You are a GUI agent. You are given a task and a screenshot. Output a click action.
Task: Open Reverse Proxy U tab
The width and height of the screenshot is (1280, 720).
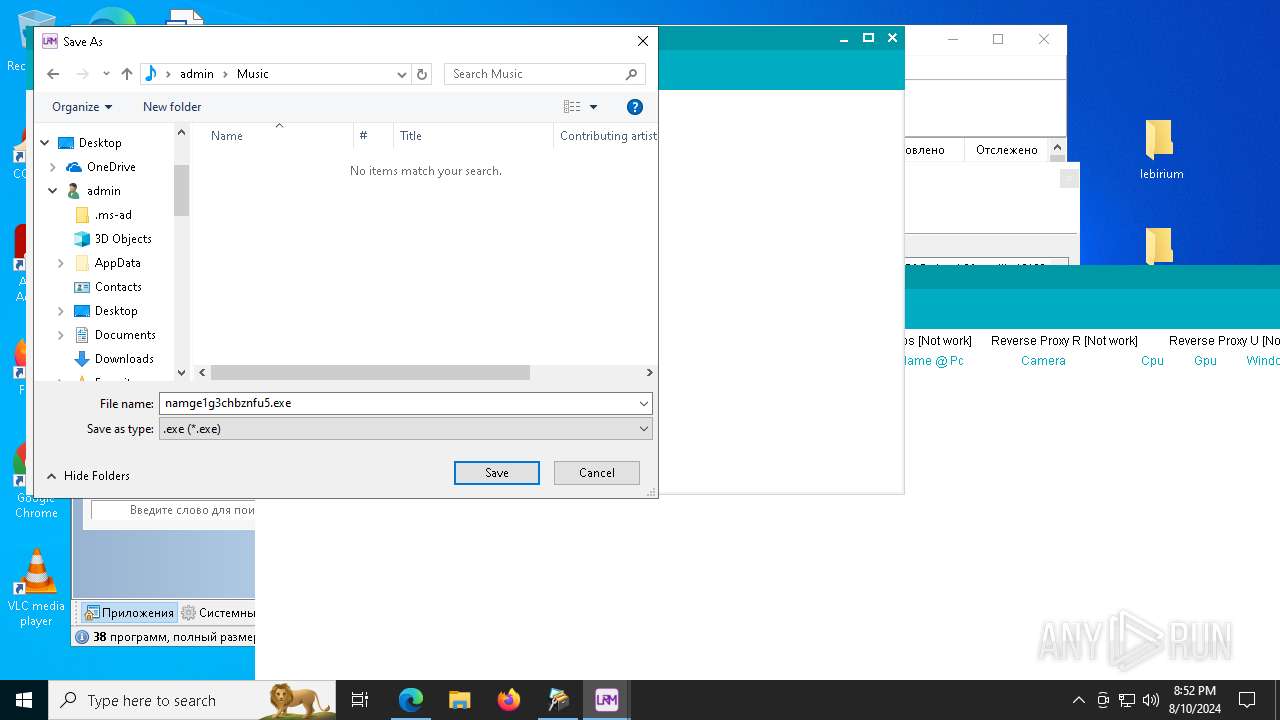[x=1224, y=341]
